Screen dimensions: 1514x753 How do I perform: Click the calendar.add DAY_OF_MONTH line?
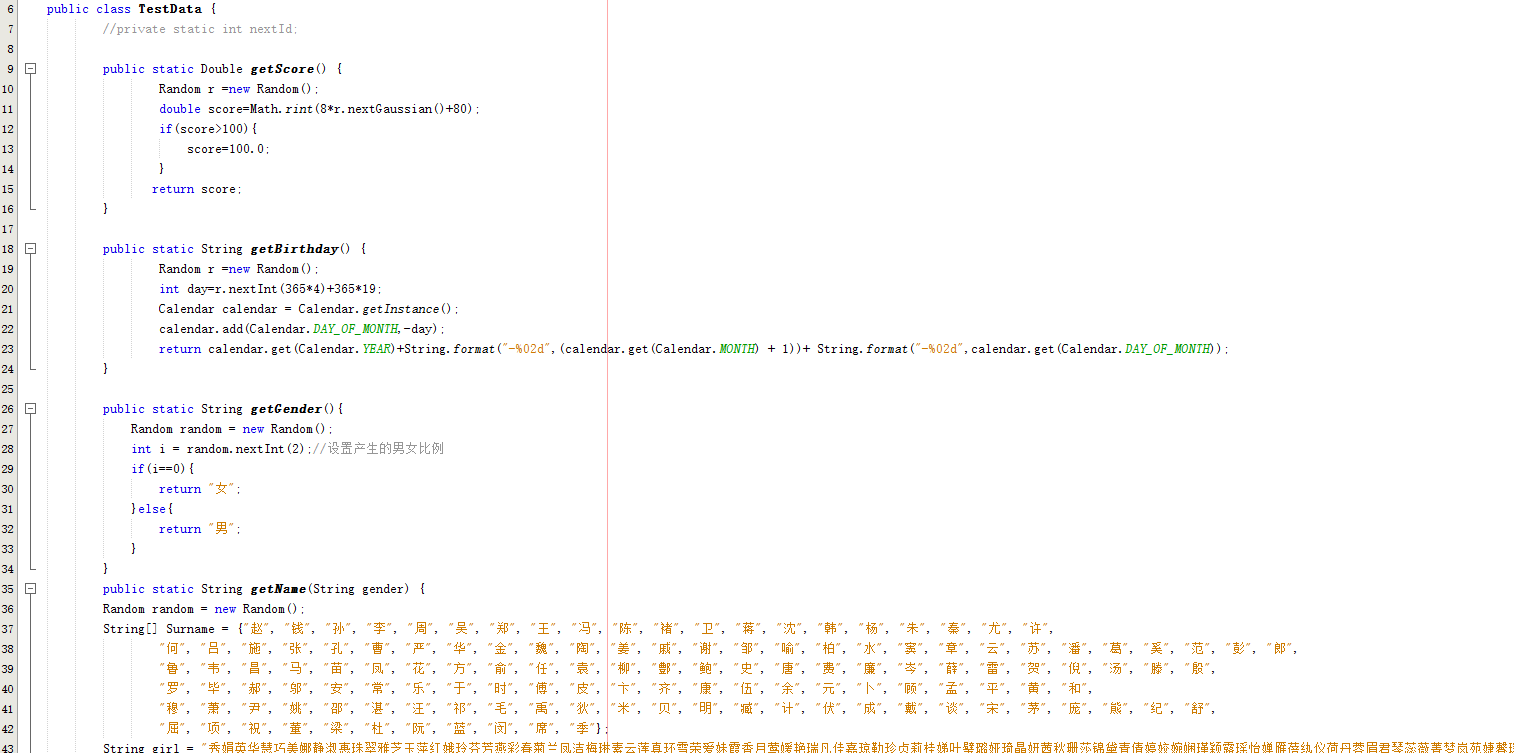(302, 329)
